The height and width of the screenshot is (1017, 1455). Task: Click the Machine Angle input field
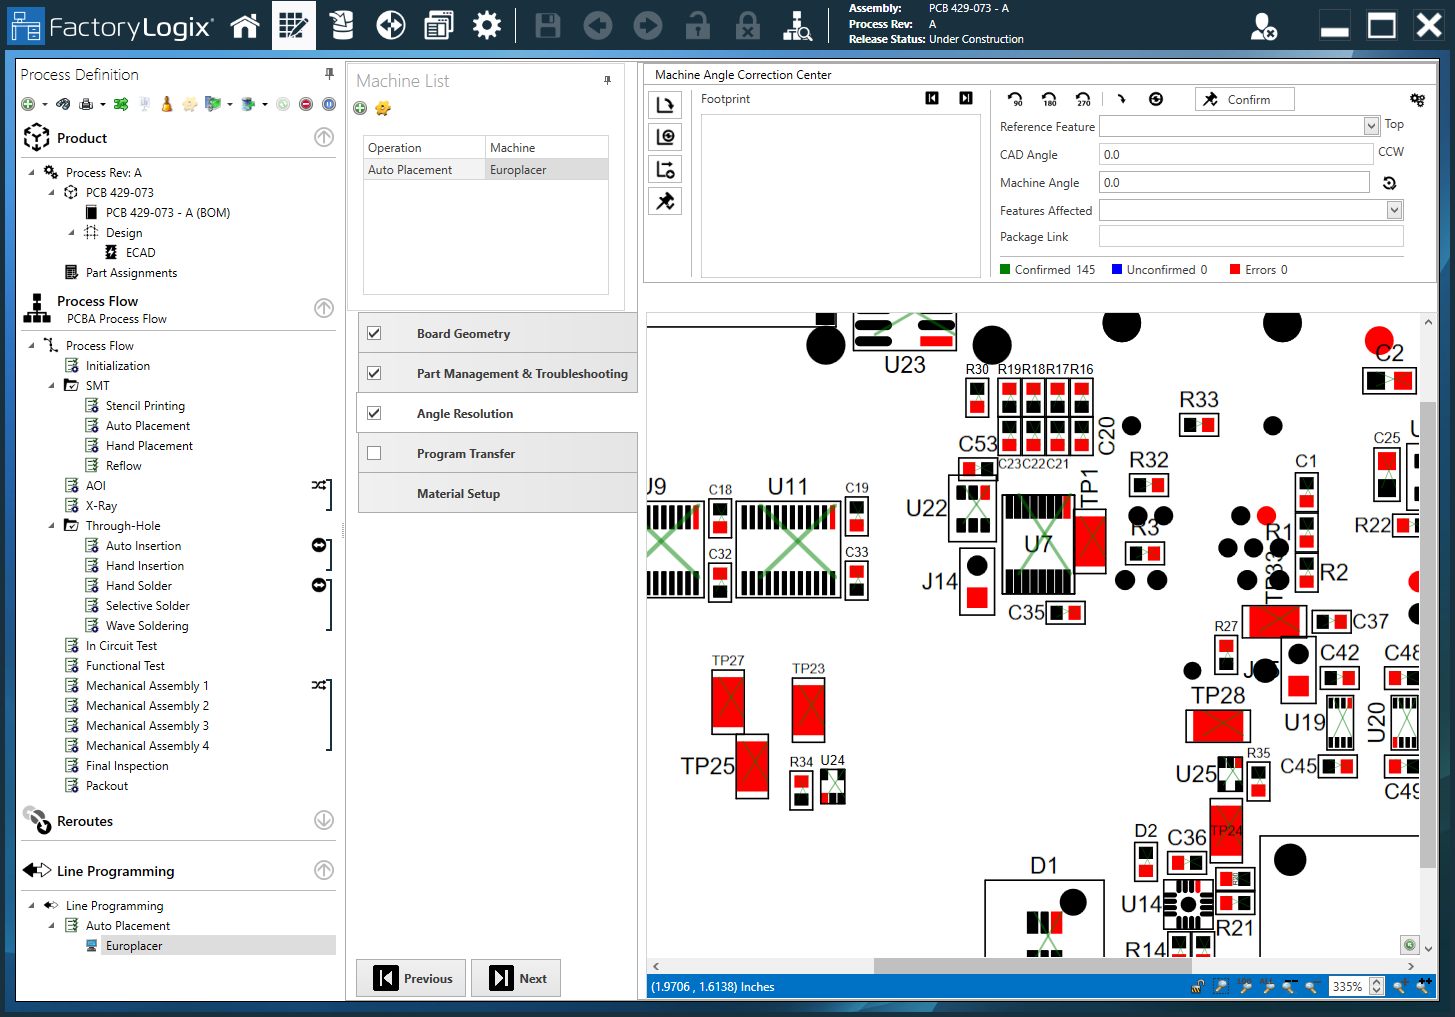[1233, 182]
